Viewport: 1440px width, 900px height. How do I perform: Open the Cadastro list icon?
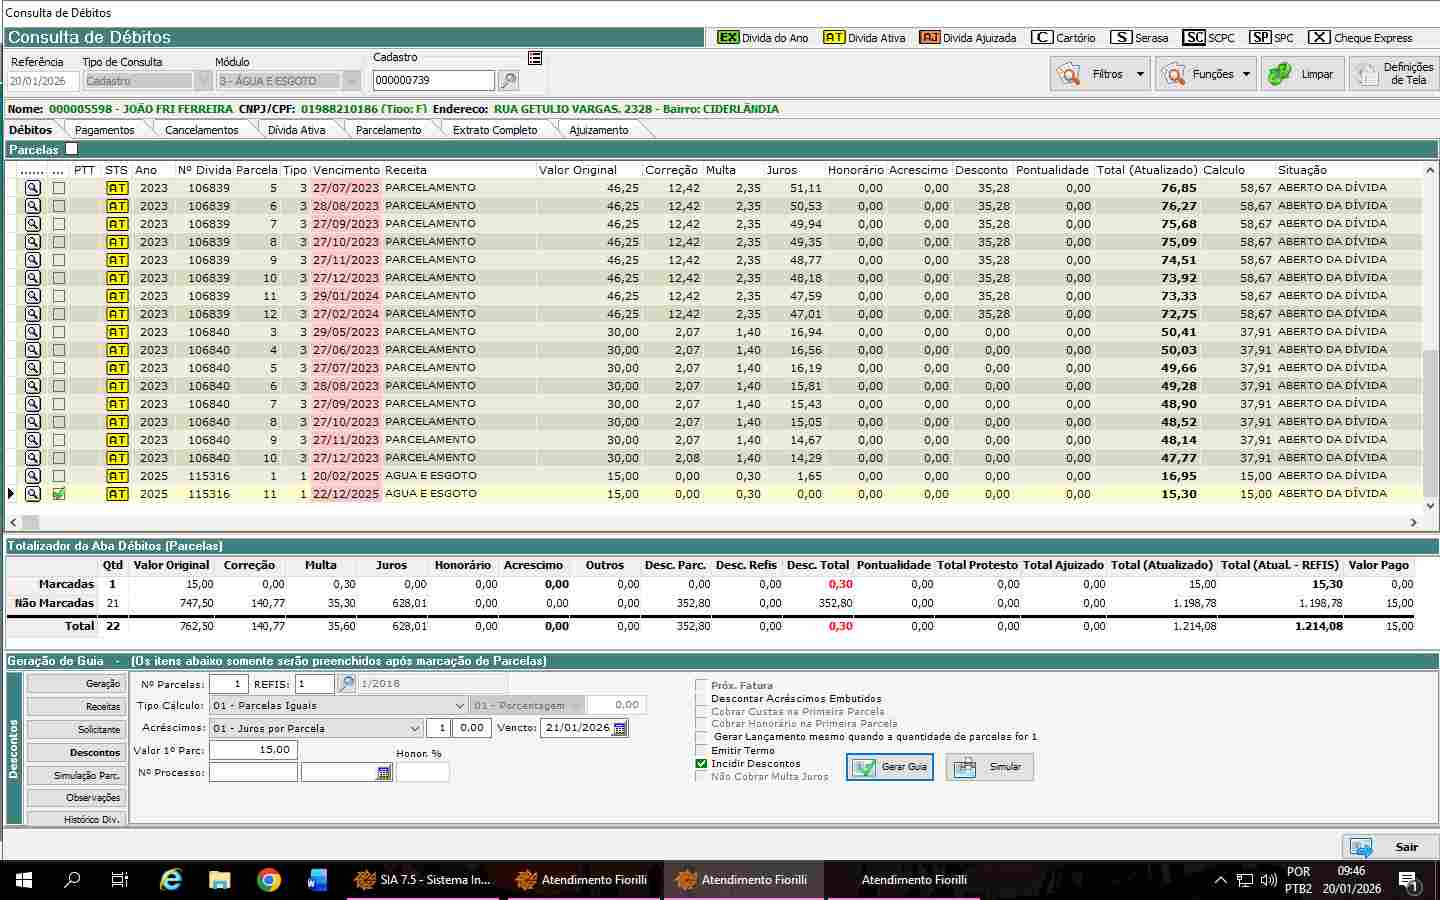[x=535, y=58]
